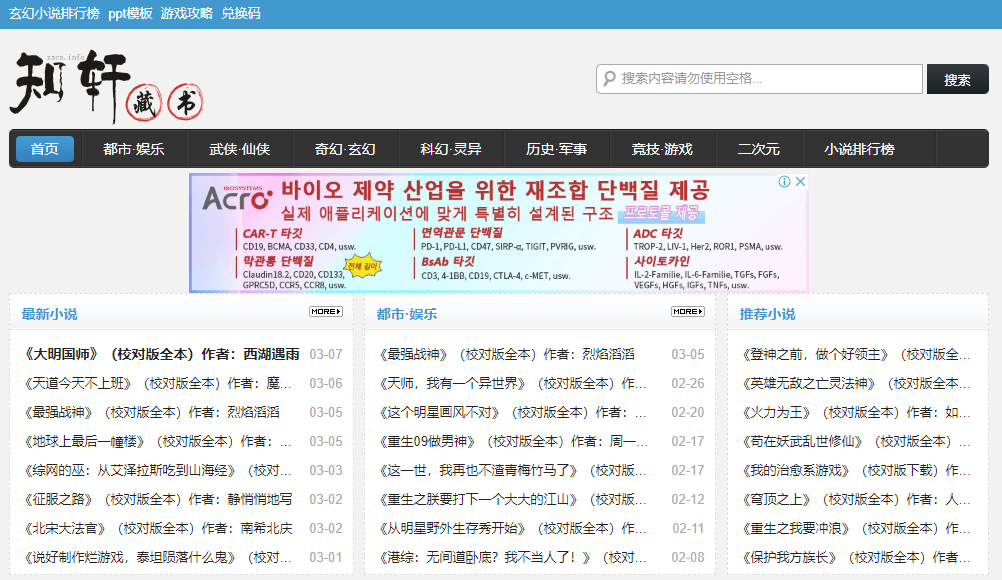Select the 首页 navigation tab
Screen dimensions: 1002x580
(x=45, y=149)
